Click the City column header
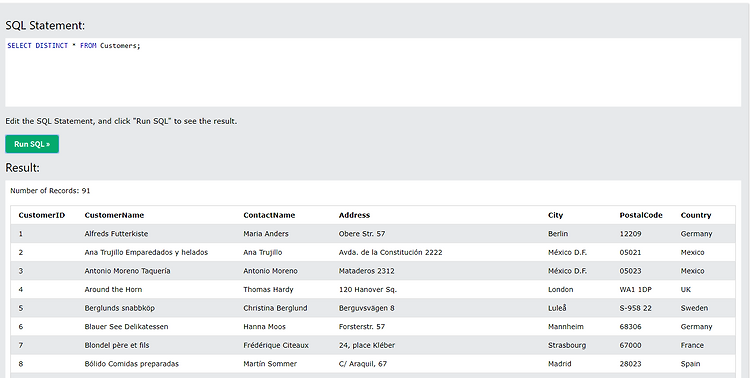The image size is (750, 378). click(x=555, y=215)
